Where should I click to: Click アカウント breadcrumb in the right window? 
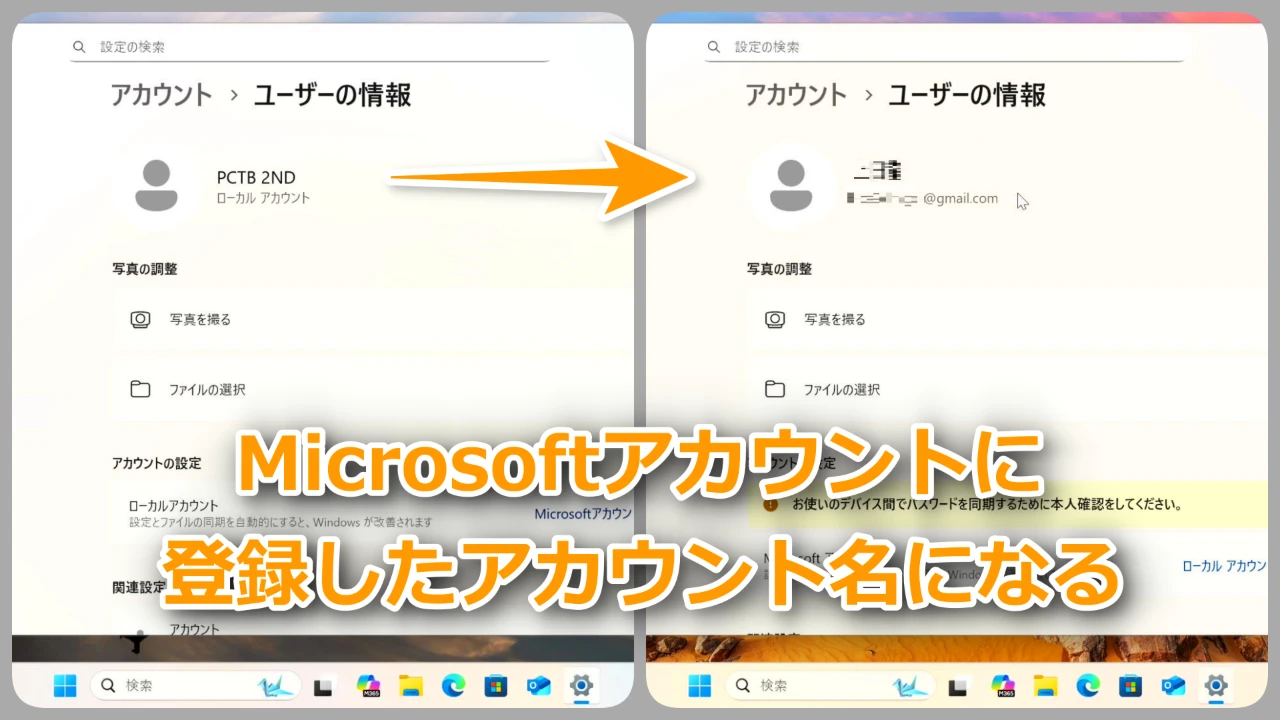(796, 95)
